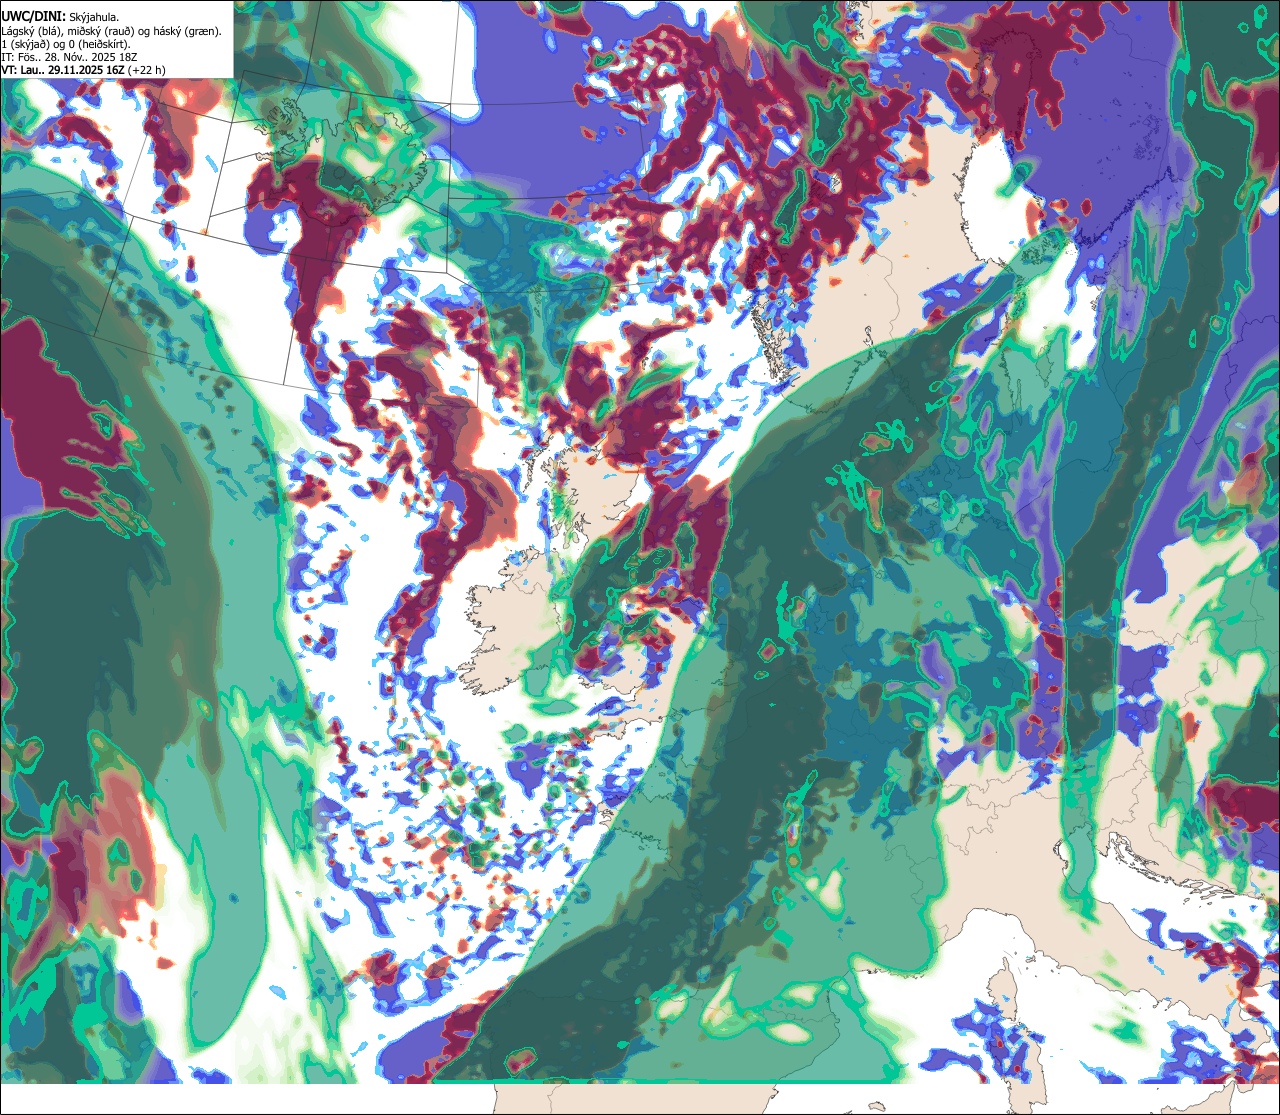Click the 'IT: Fös.. 28. Nóv.. 2025 18Z' line
Viewport: 1280px width, 1115px height.
[68, 58]
